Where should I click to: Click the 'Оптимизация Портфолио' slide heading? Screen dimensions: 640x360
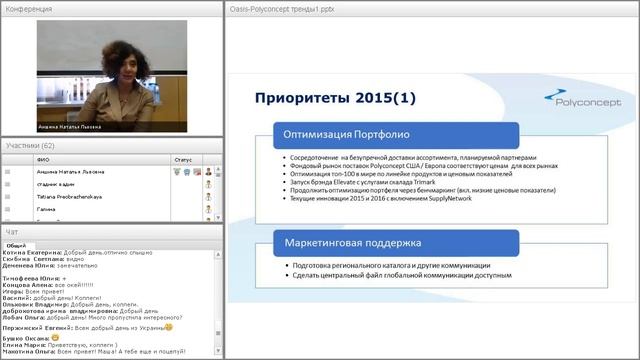[x=396, y=135]
